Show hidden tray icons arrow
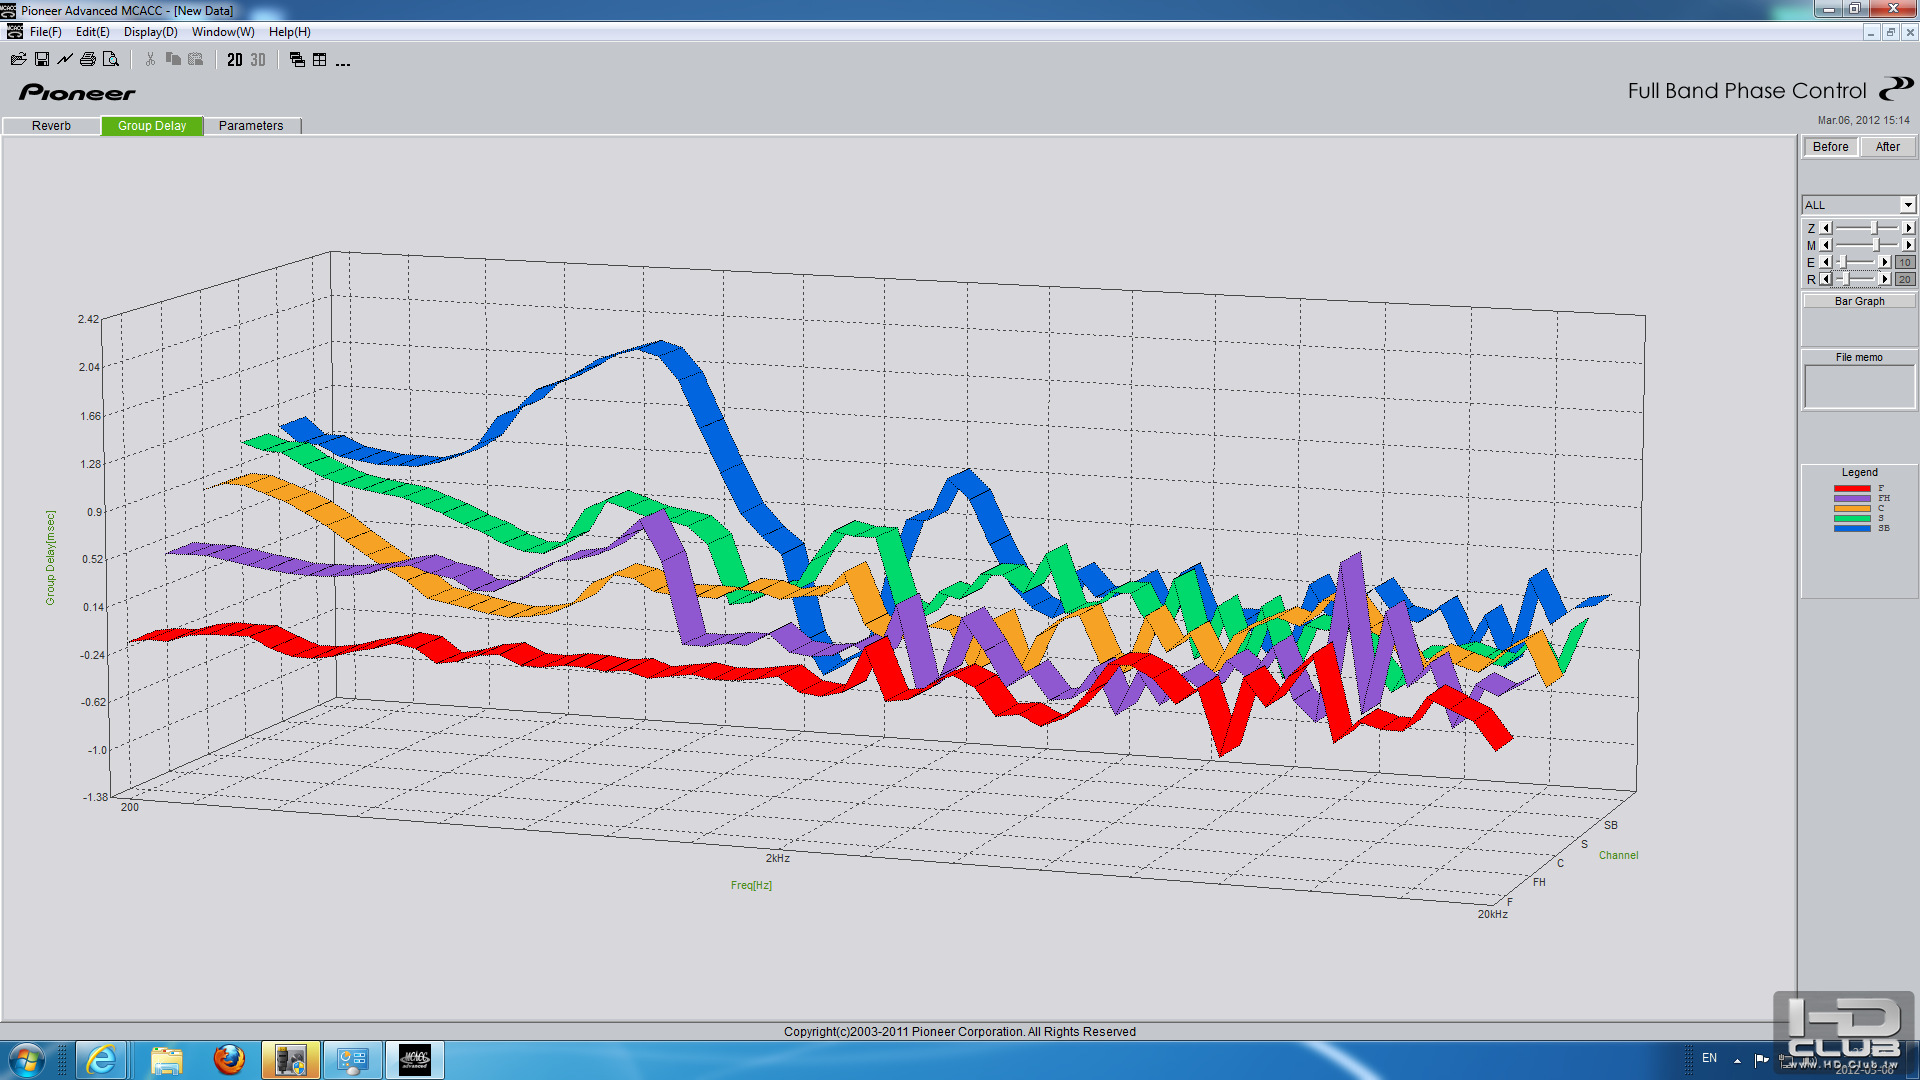The height and width of the screenshot is (1080, 1920). pos(1737,1060)
